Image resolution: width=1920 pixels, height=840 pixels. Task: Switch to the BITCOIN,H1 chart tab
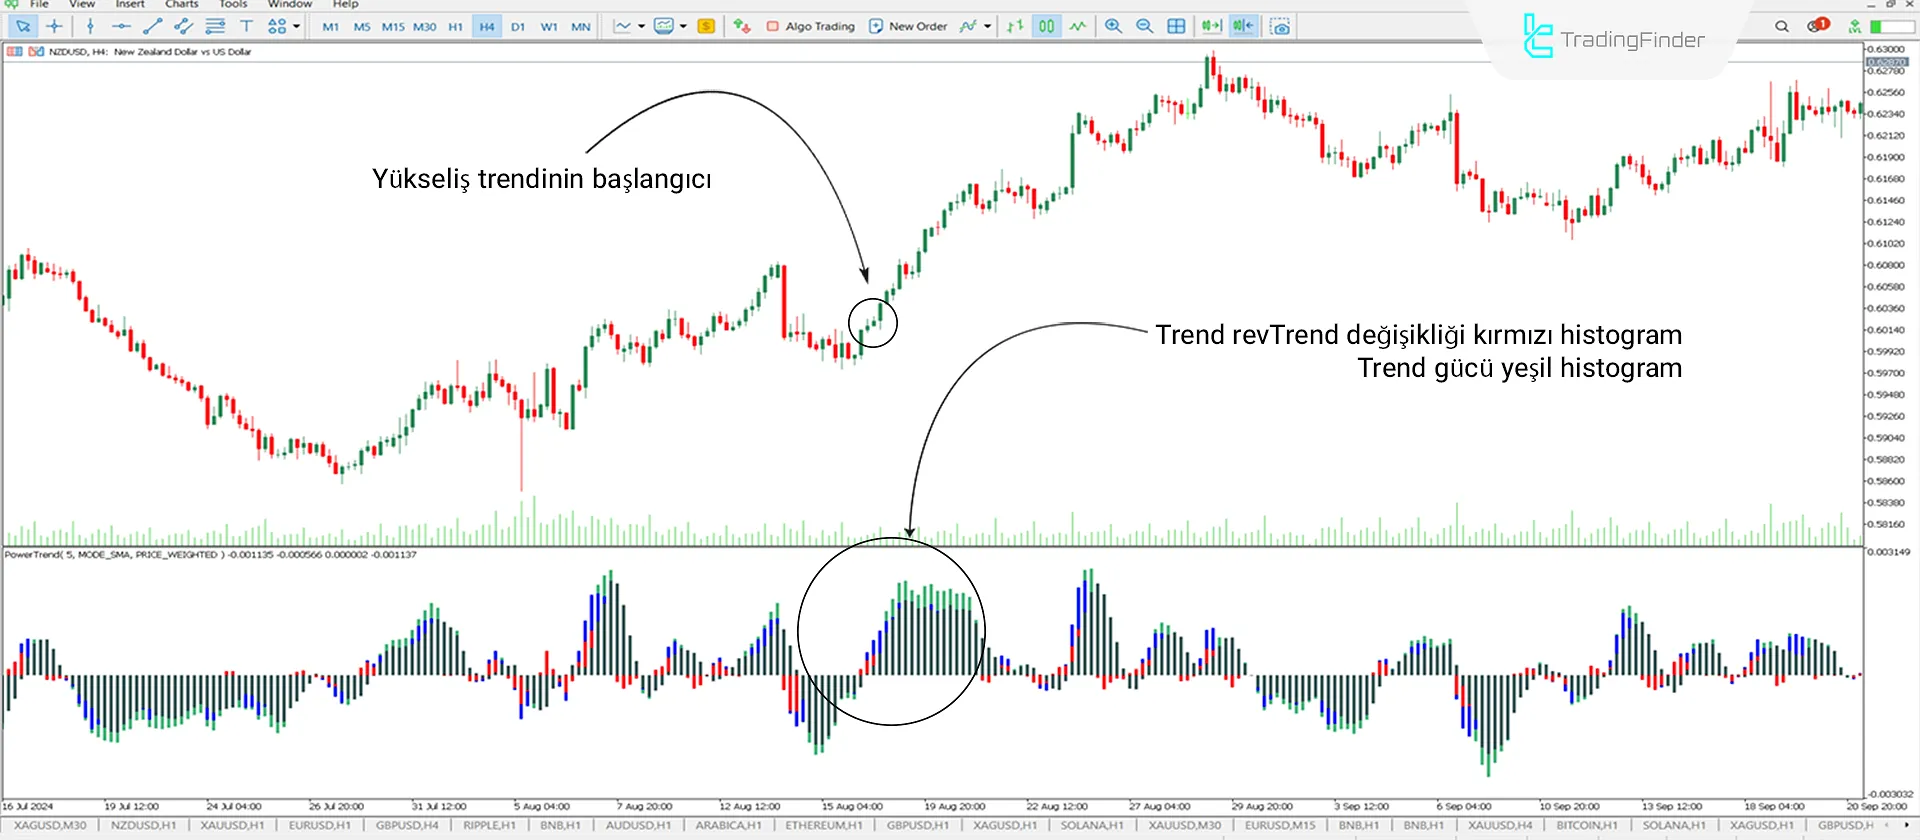pyautogui.click(x=1586, y=826)
